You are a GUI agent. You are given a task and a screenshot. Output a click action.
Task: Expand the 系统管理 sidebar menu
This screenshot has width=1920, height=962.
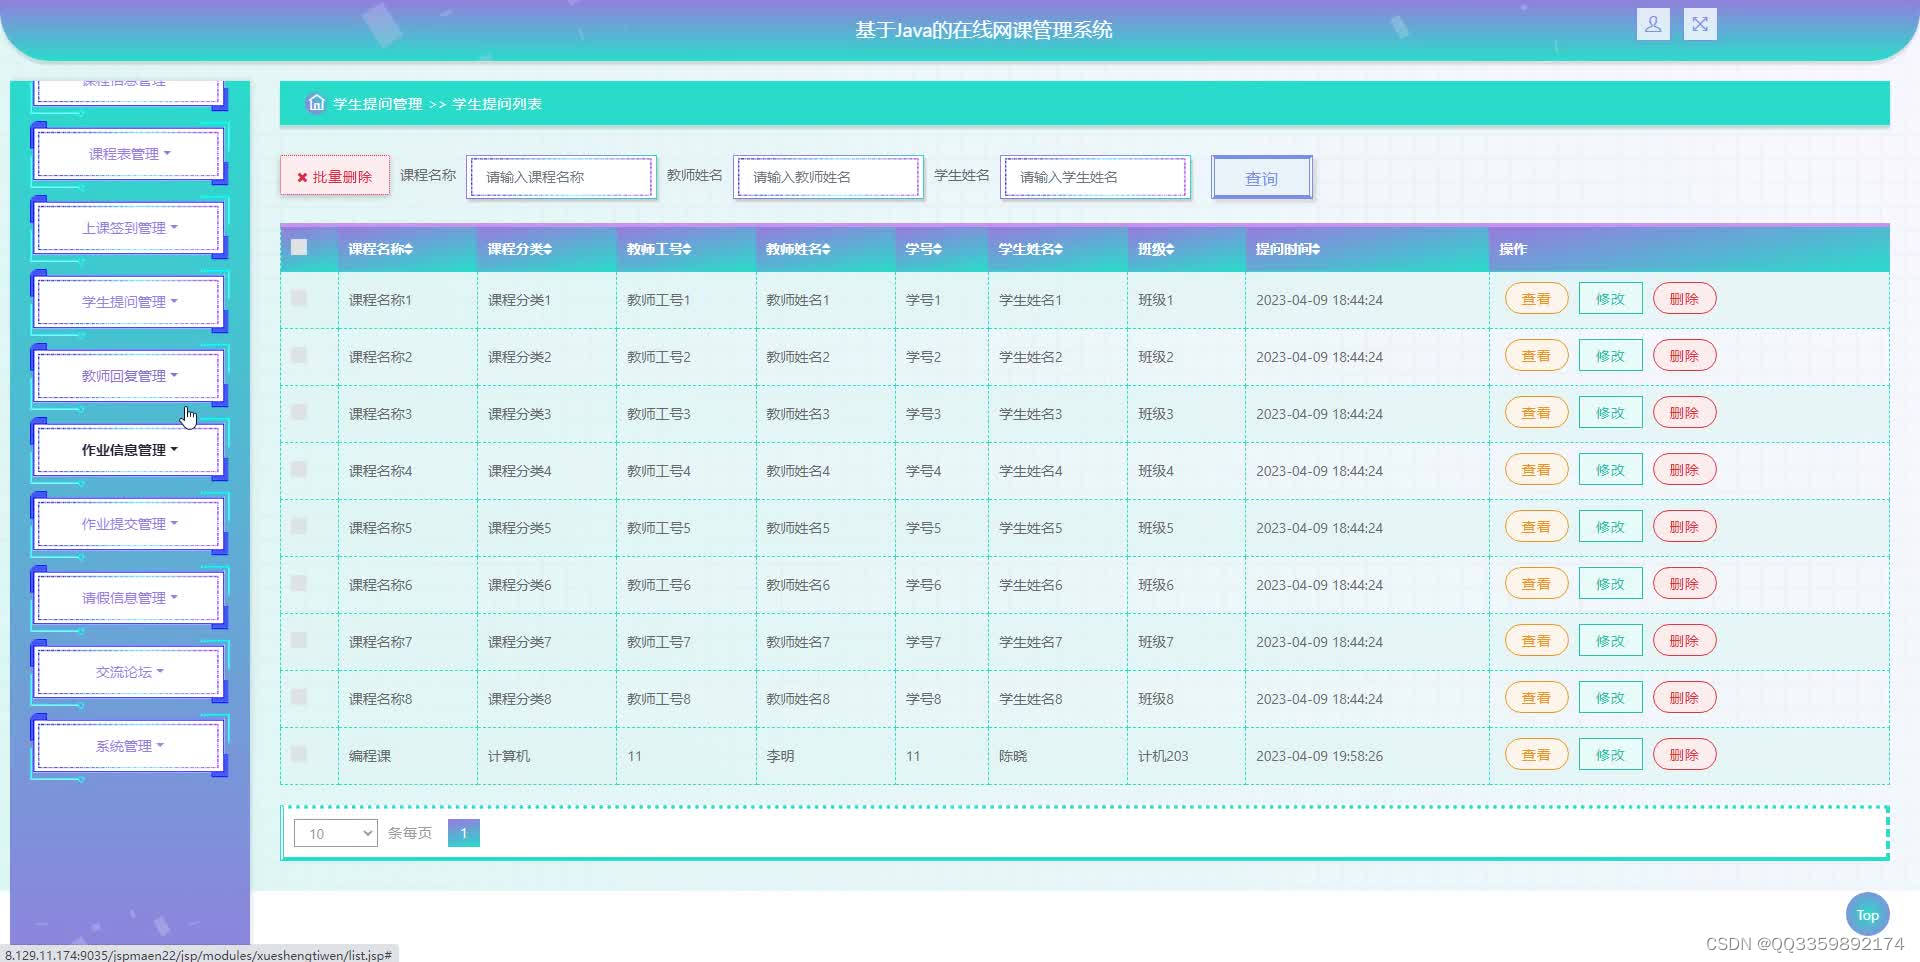[x=129, y=746]
